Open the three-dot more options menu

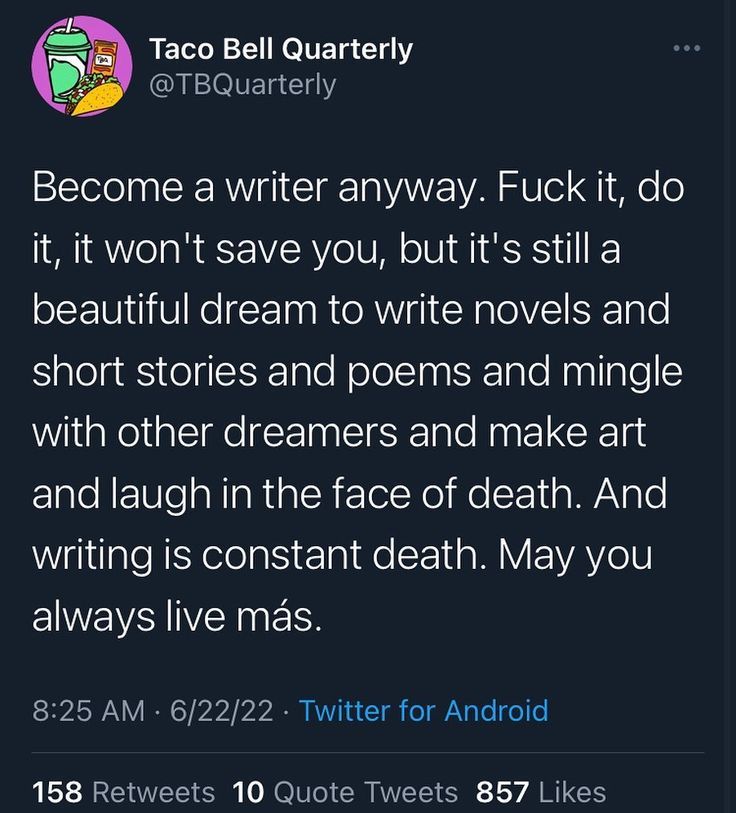tap(687, 49)
